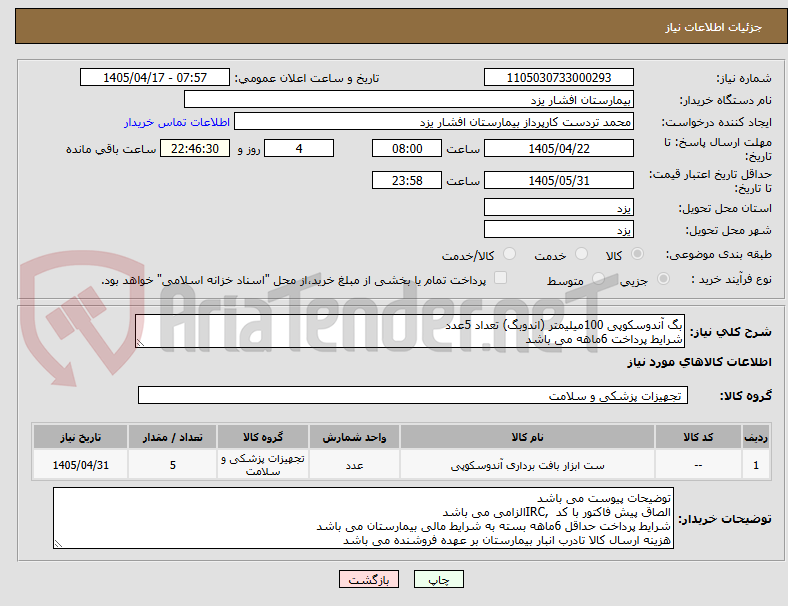Click the delivery province field یزد
The width and height of the screenshot is (788, 606).
[558, 207]
